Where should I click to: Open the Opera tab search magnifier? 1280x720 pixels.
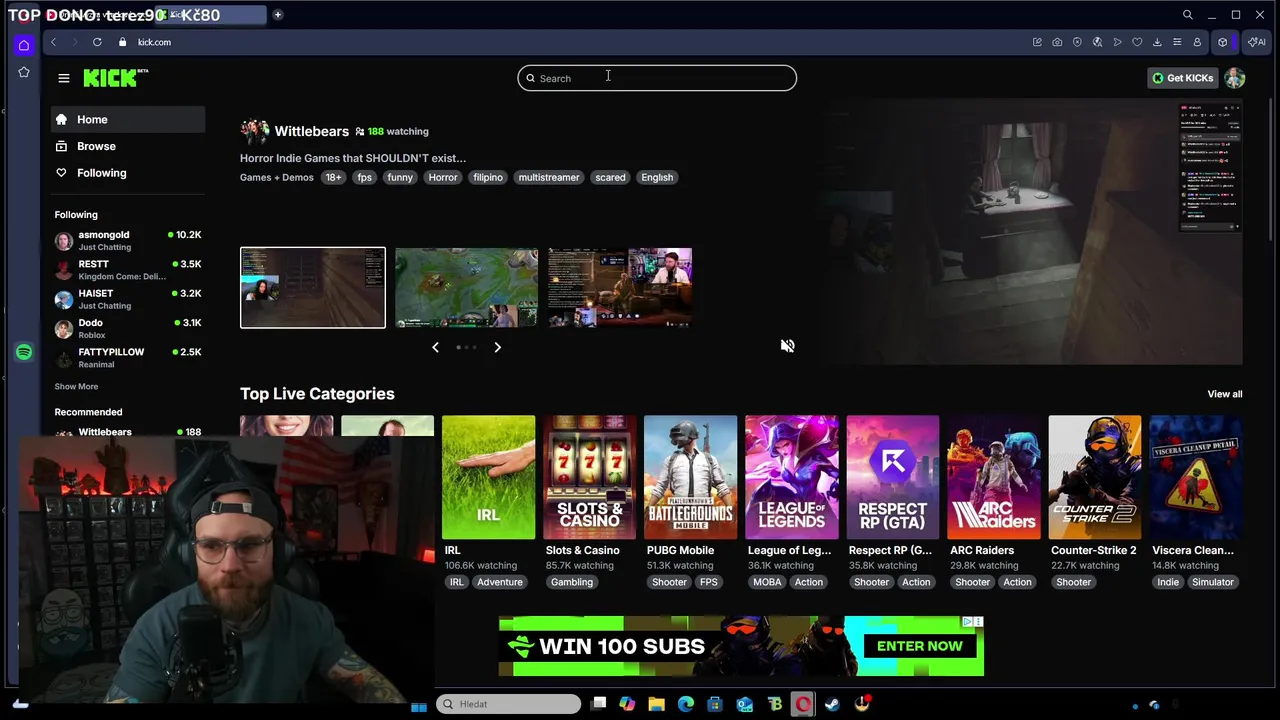coord(1188,15)
